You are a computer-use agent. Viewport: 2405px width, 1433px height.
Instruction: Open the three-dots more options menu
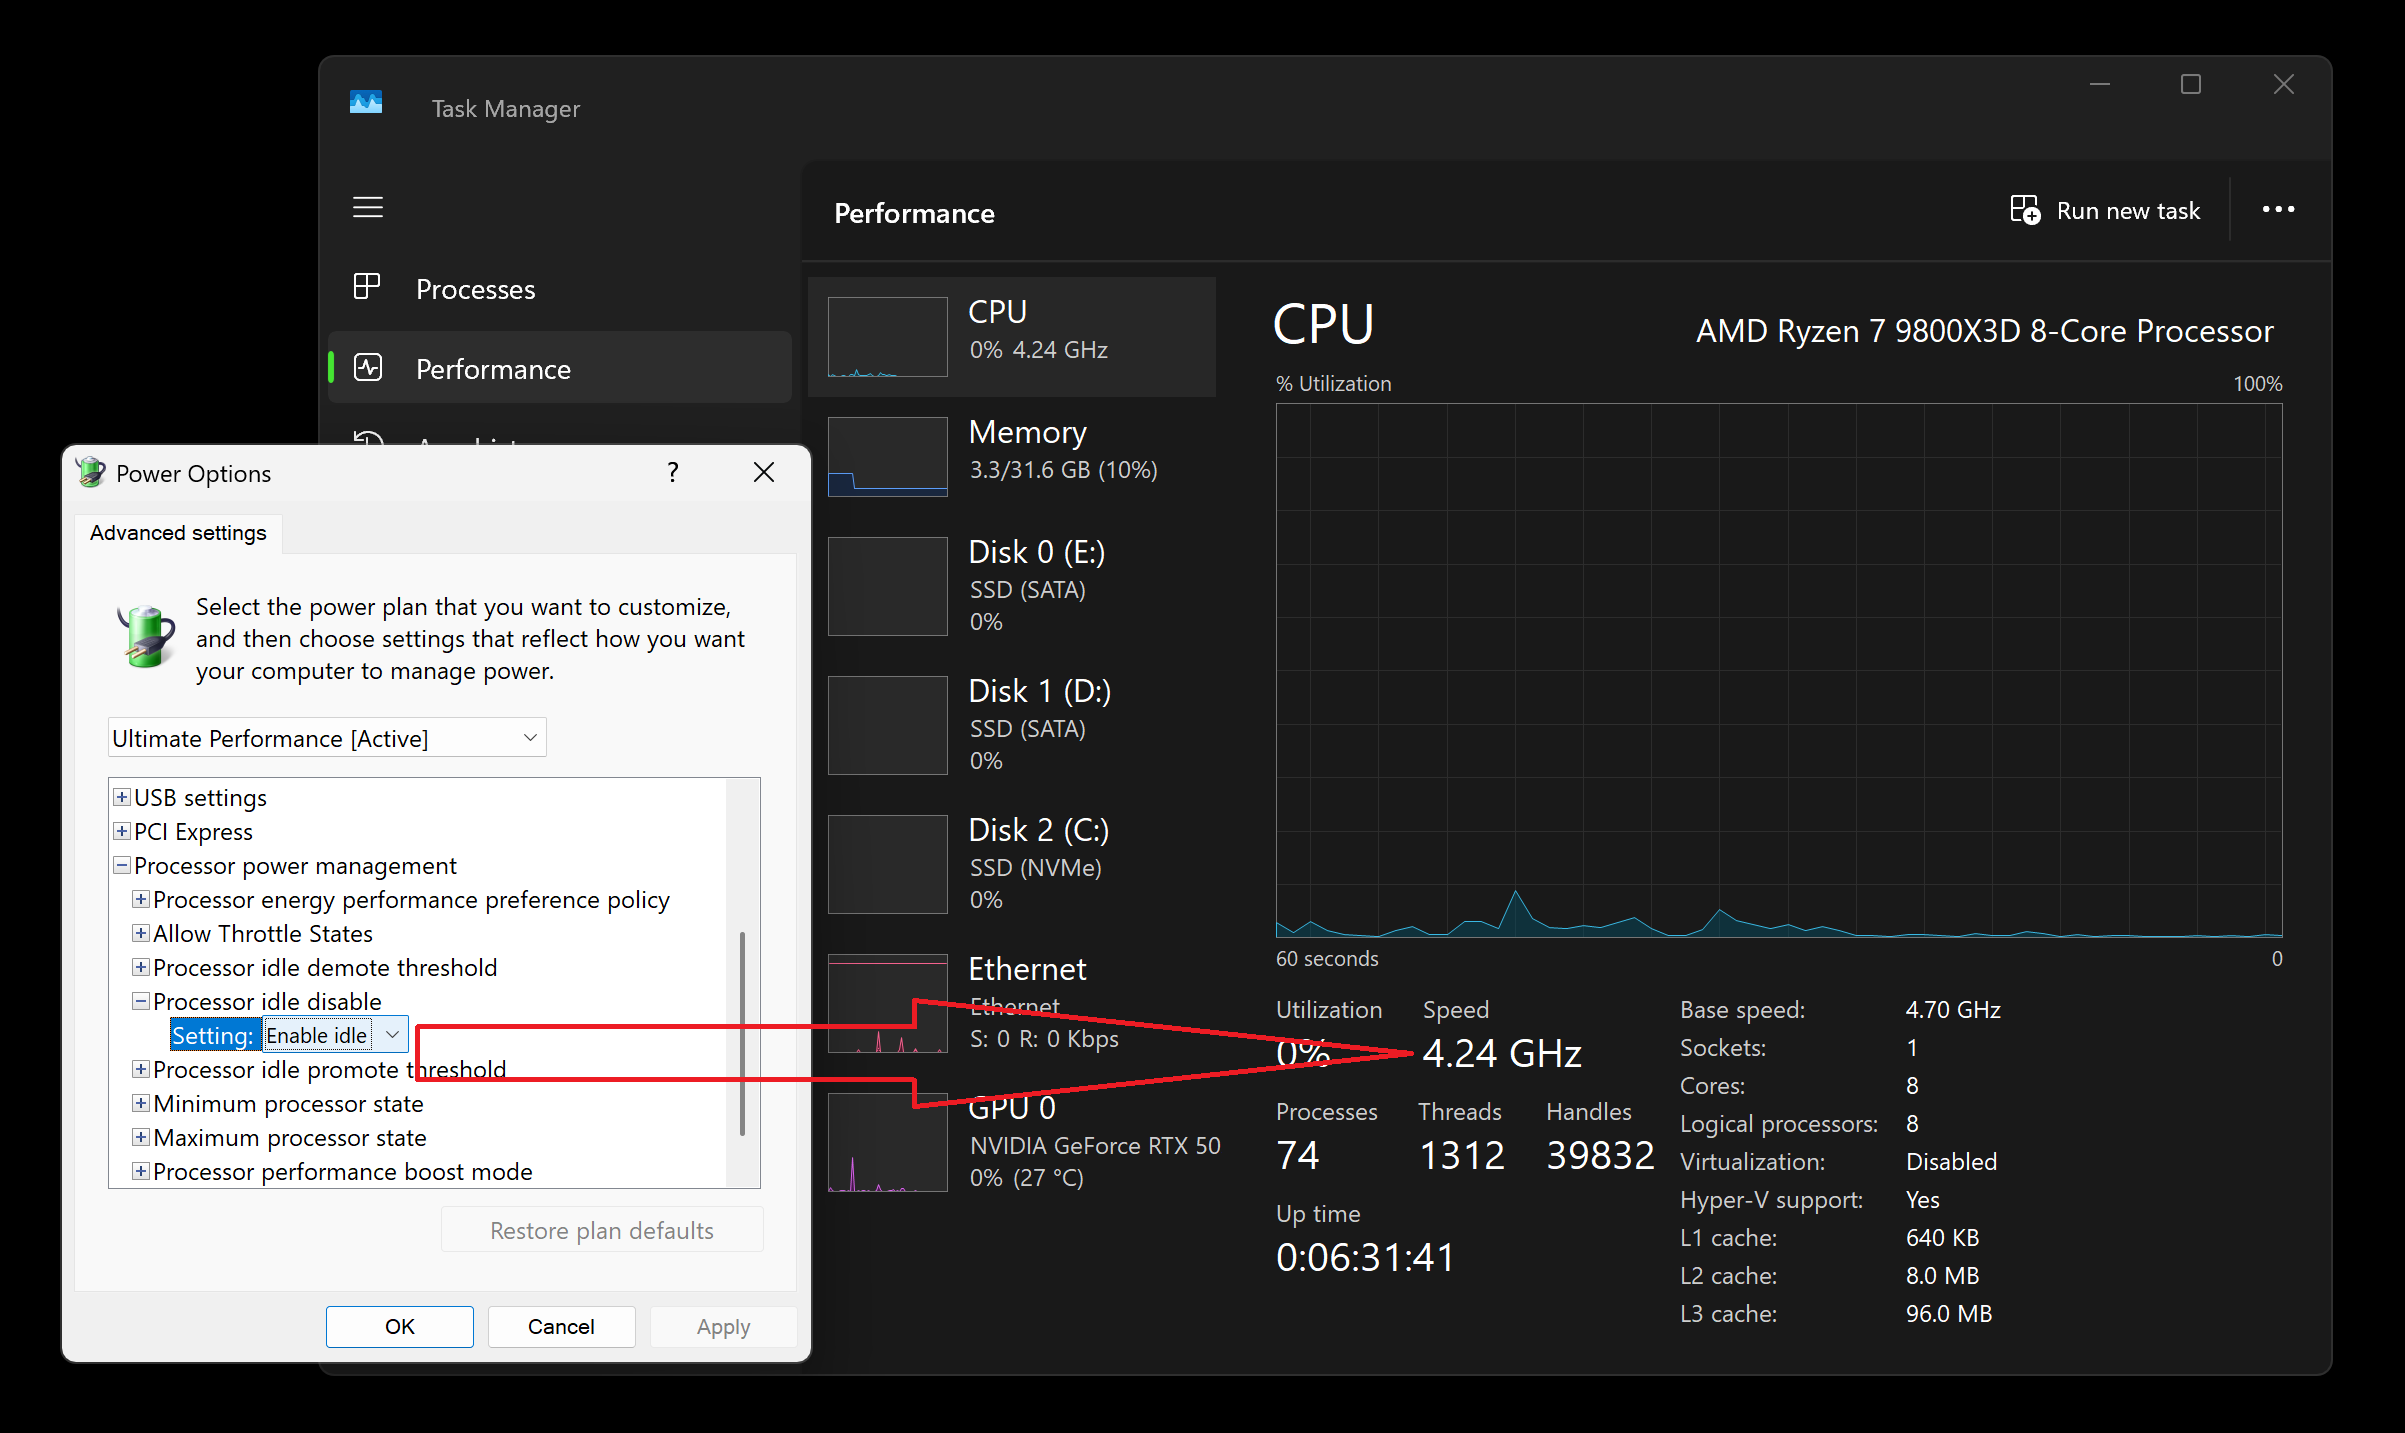[2278, 209]
